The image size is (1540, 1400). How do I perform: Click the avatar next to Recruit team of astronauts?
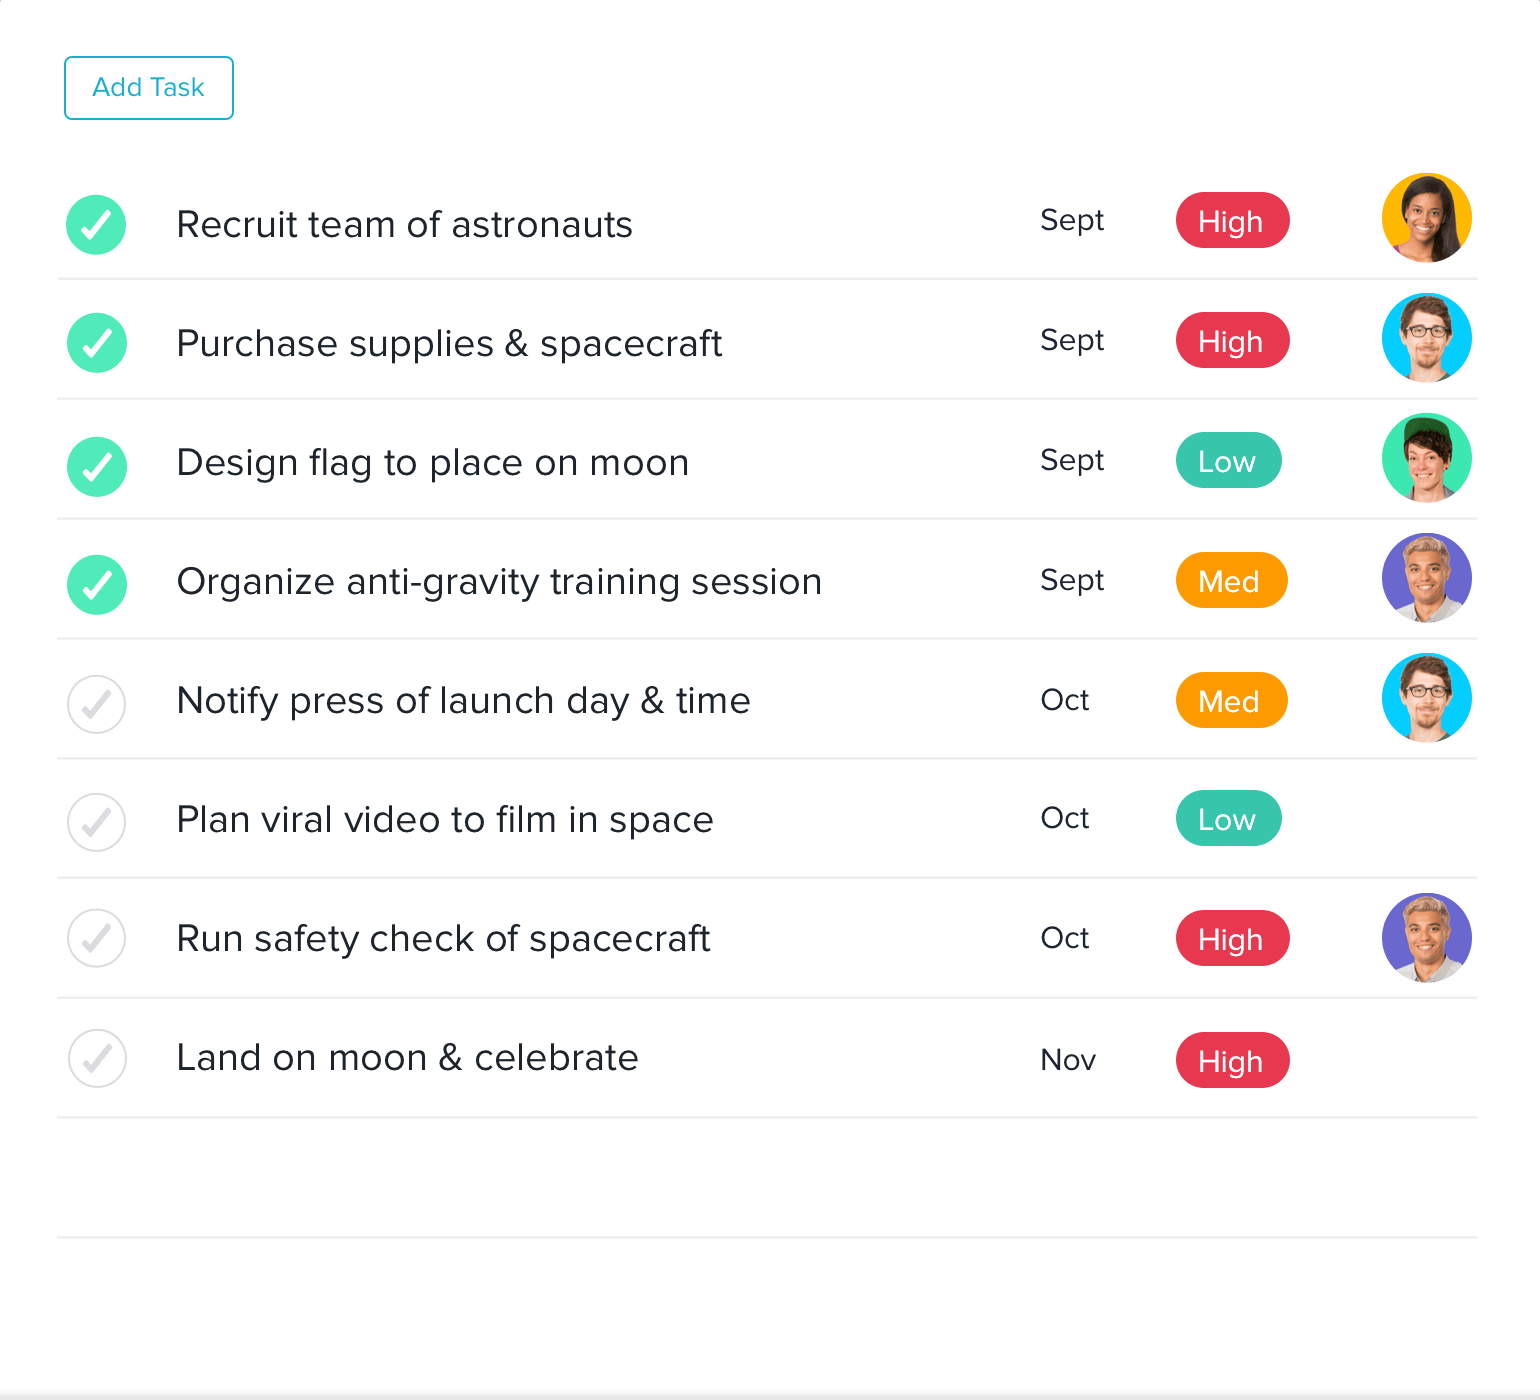1427,218
